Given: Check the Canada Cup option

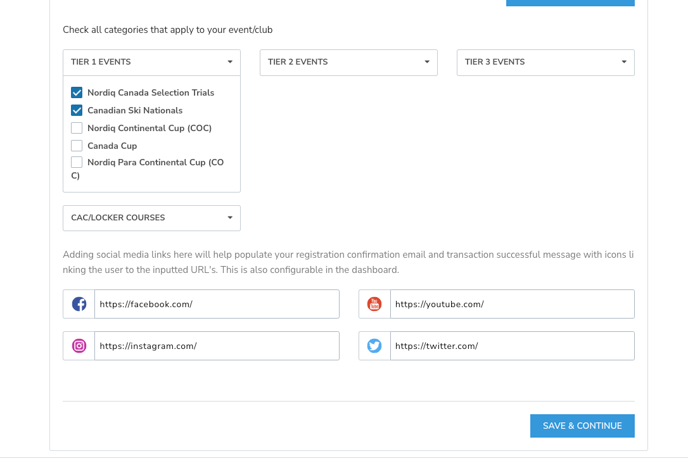Looking at the screenshot, I should 77,146.
